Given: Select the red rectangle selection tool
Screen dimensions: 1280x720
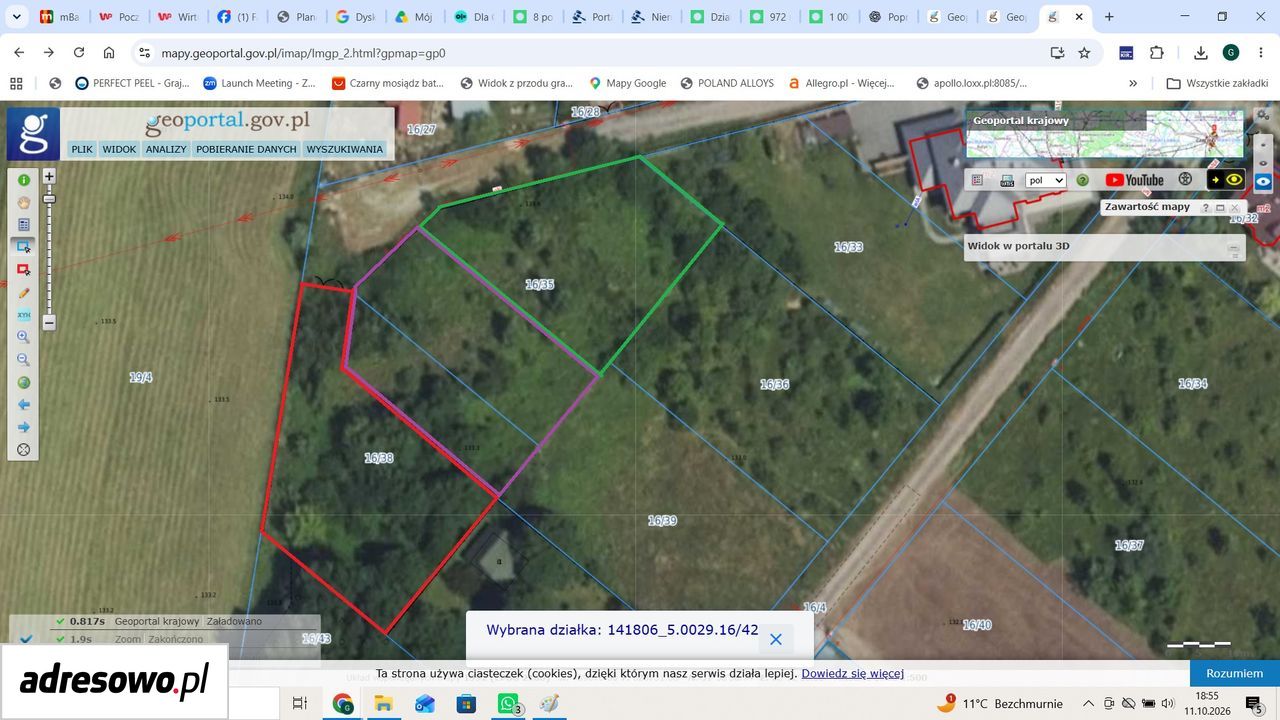Looking at the screenshot, I should tap(24, 270).
